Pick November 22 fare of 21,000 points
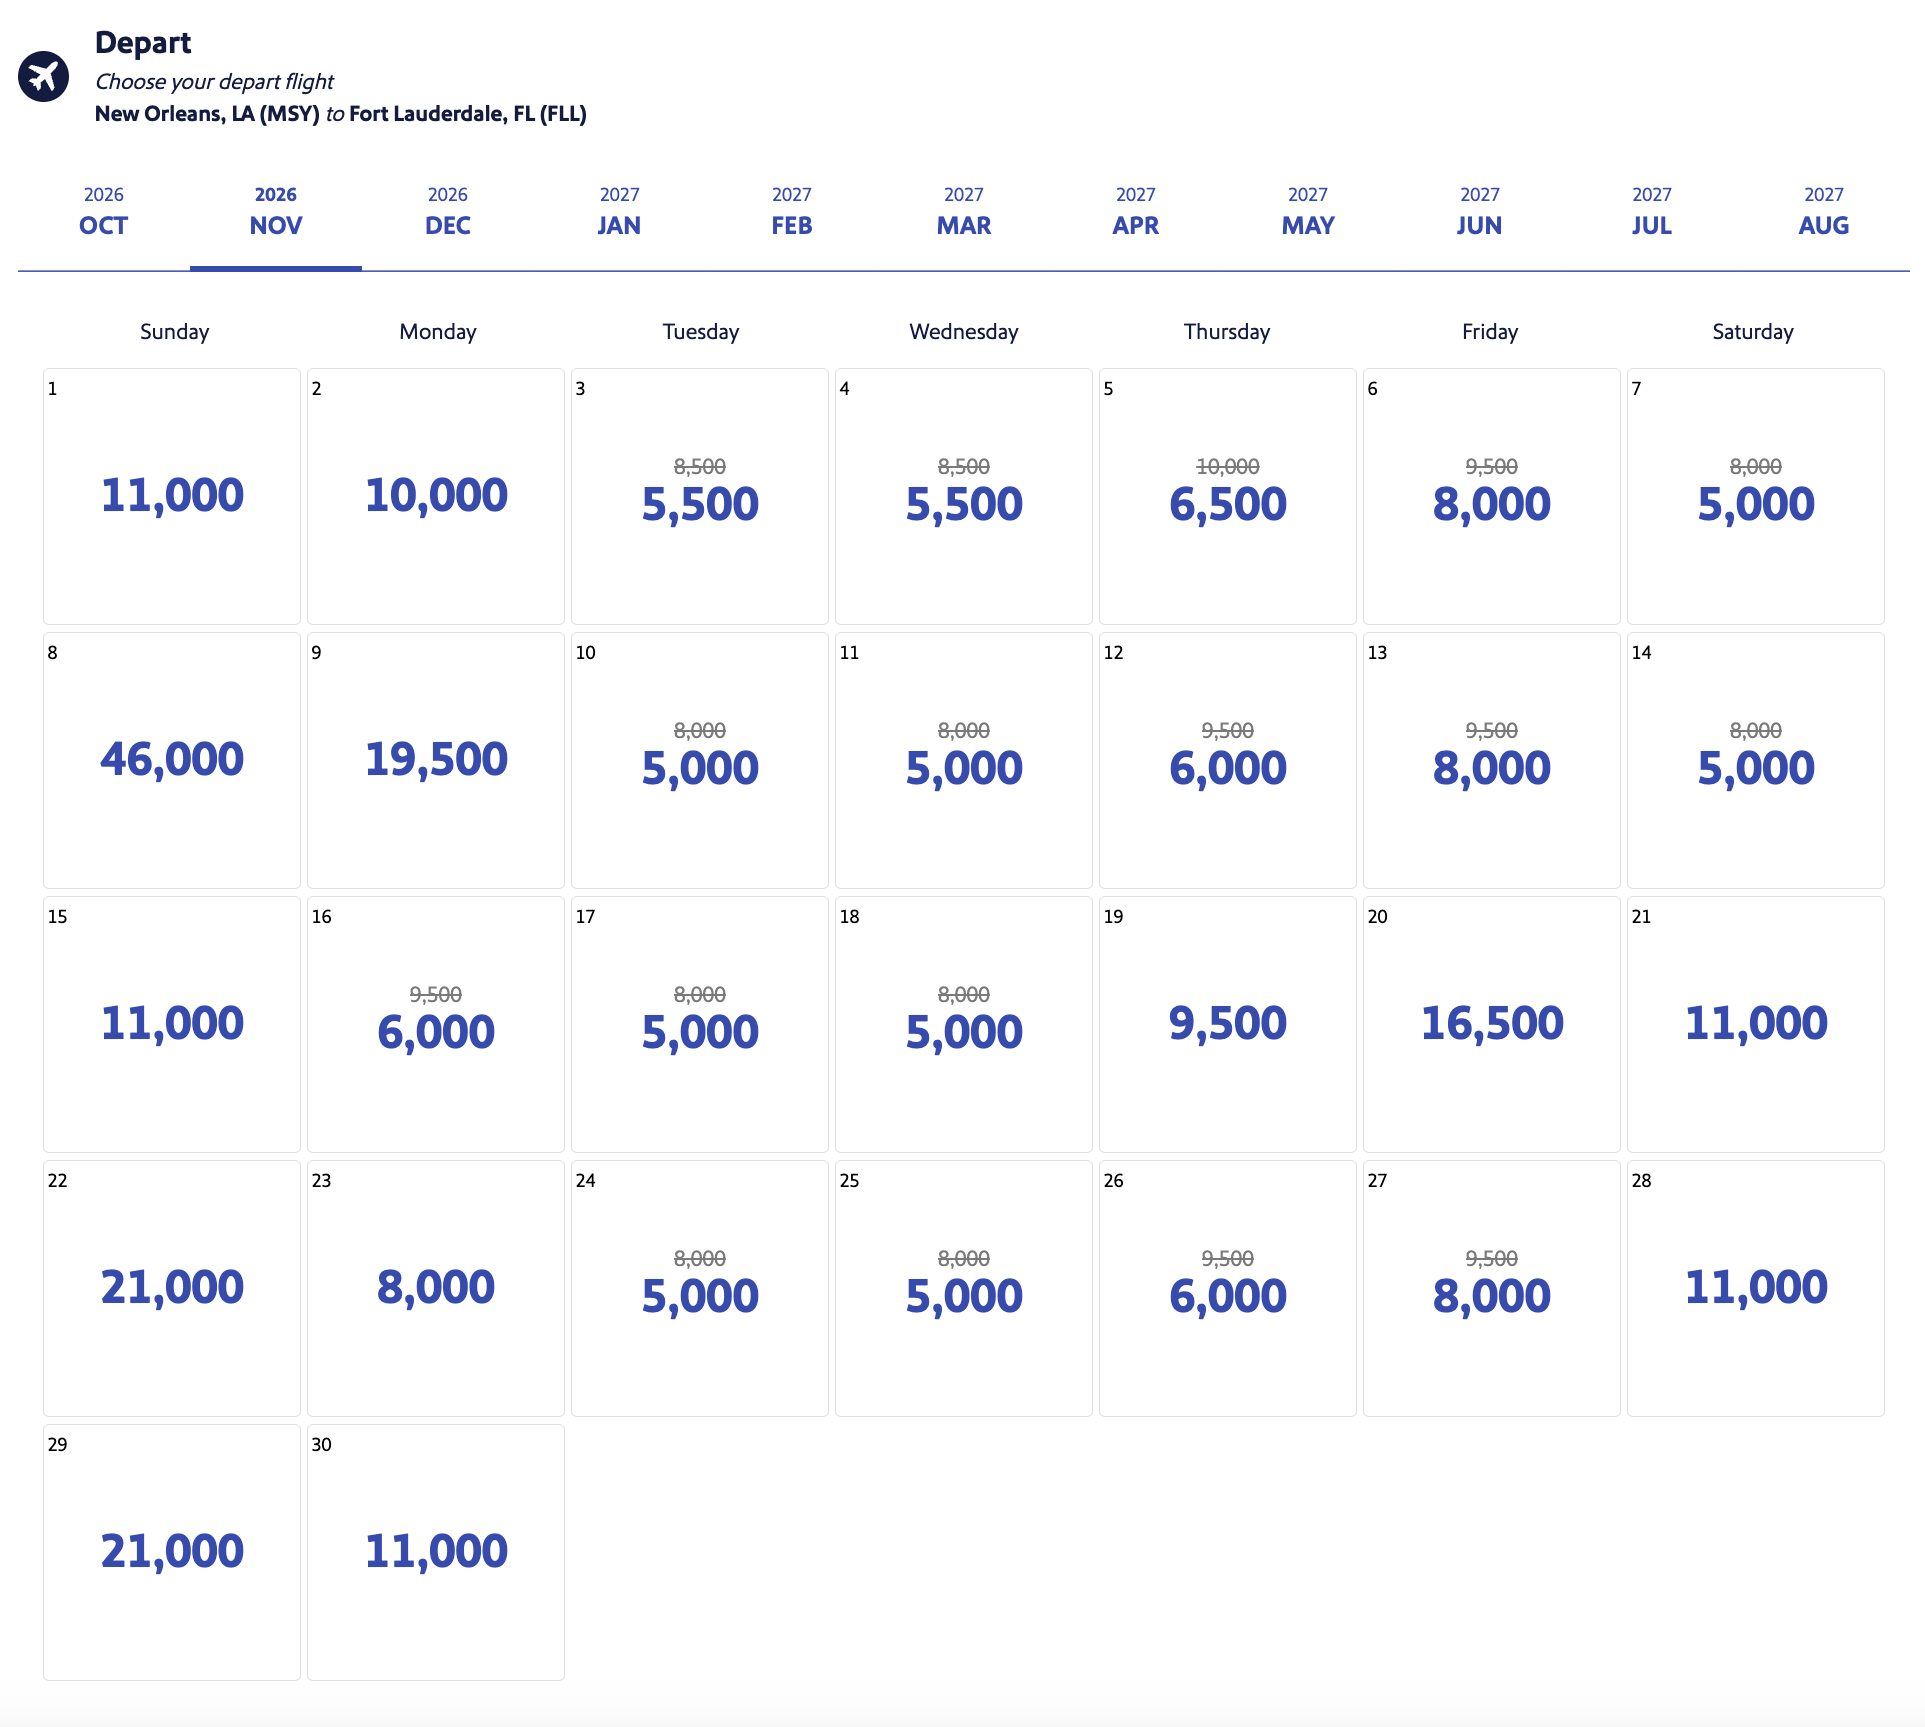The height and width of the screenshot is (1727, 1925). tap(172, 1288)
